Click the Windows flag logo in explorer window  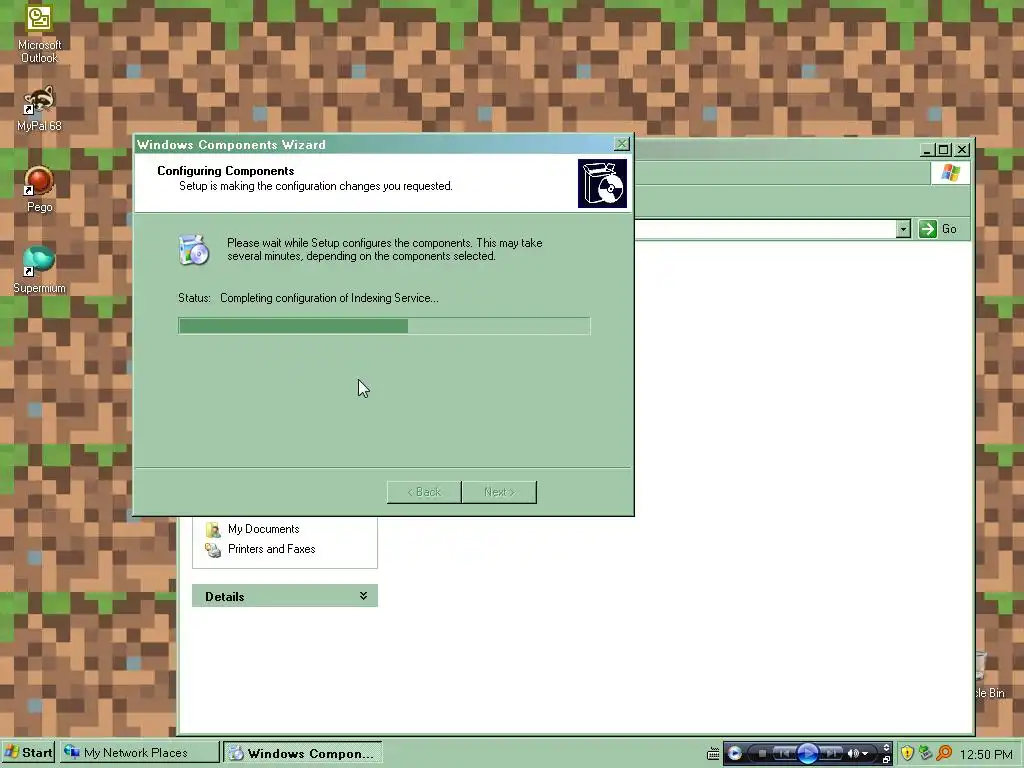950,173
